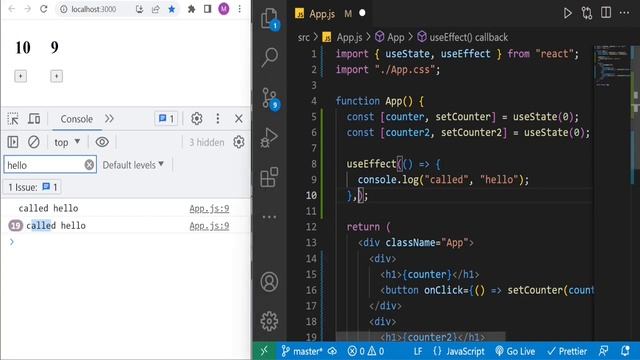
Task: Toggle the bookmark star
Action: click(x=172, y=9)
